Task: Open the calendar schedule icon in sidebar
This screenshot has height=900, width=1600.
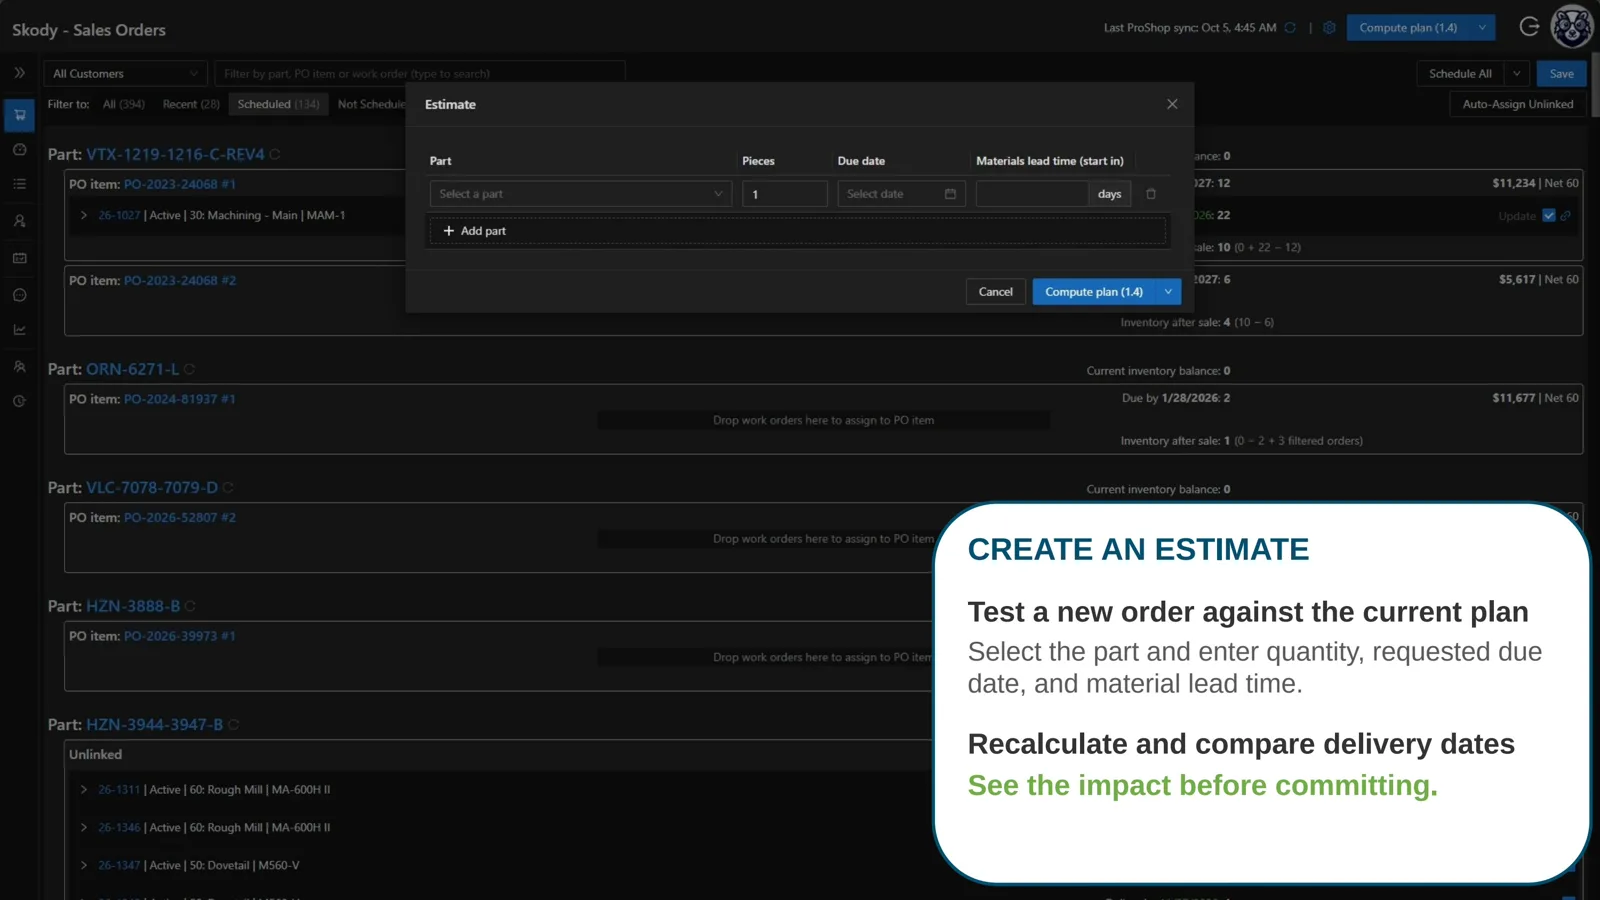Action: 19,258
